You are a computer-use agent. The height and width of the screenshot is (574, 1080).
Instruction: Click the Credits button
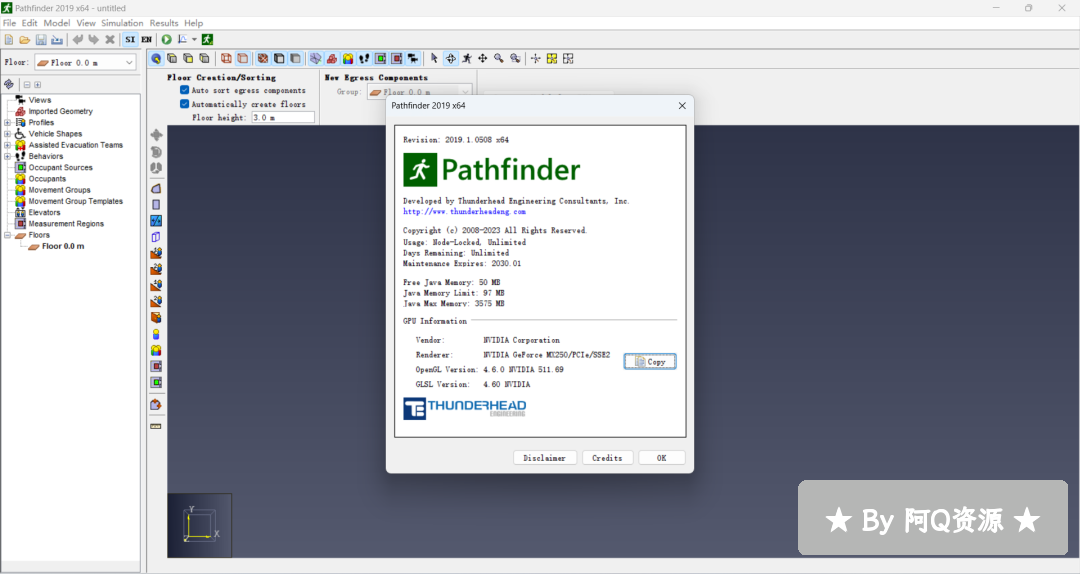pyautogui.click(x=607, y=458)
